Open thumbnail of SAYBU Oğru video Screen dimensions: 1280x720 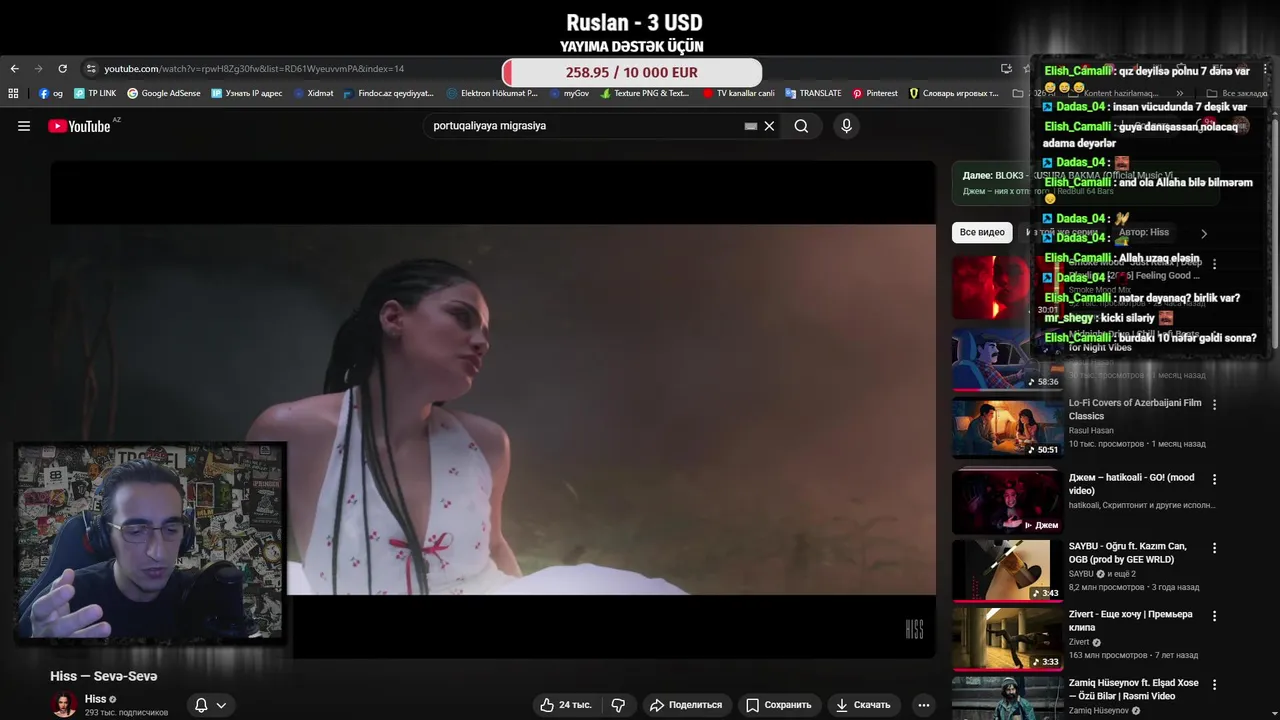pos(1006,571)
